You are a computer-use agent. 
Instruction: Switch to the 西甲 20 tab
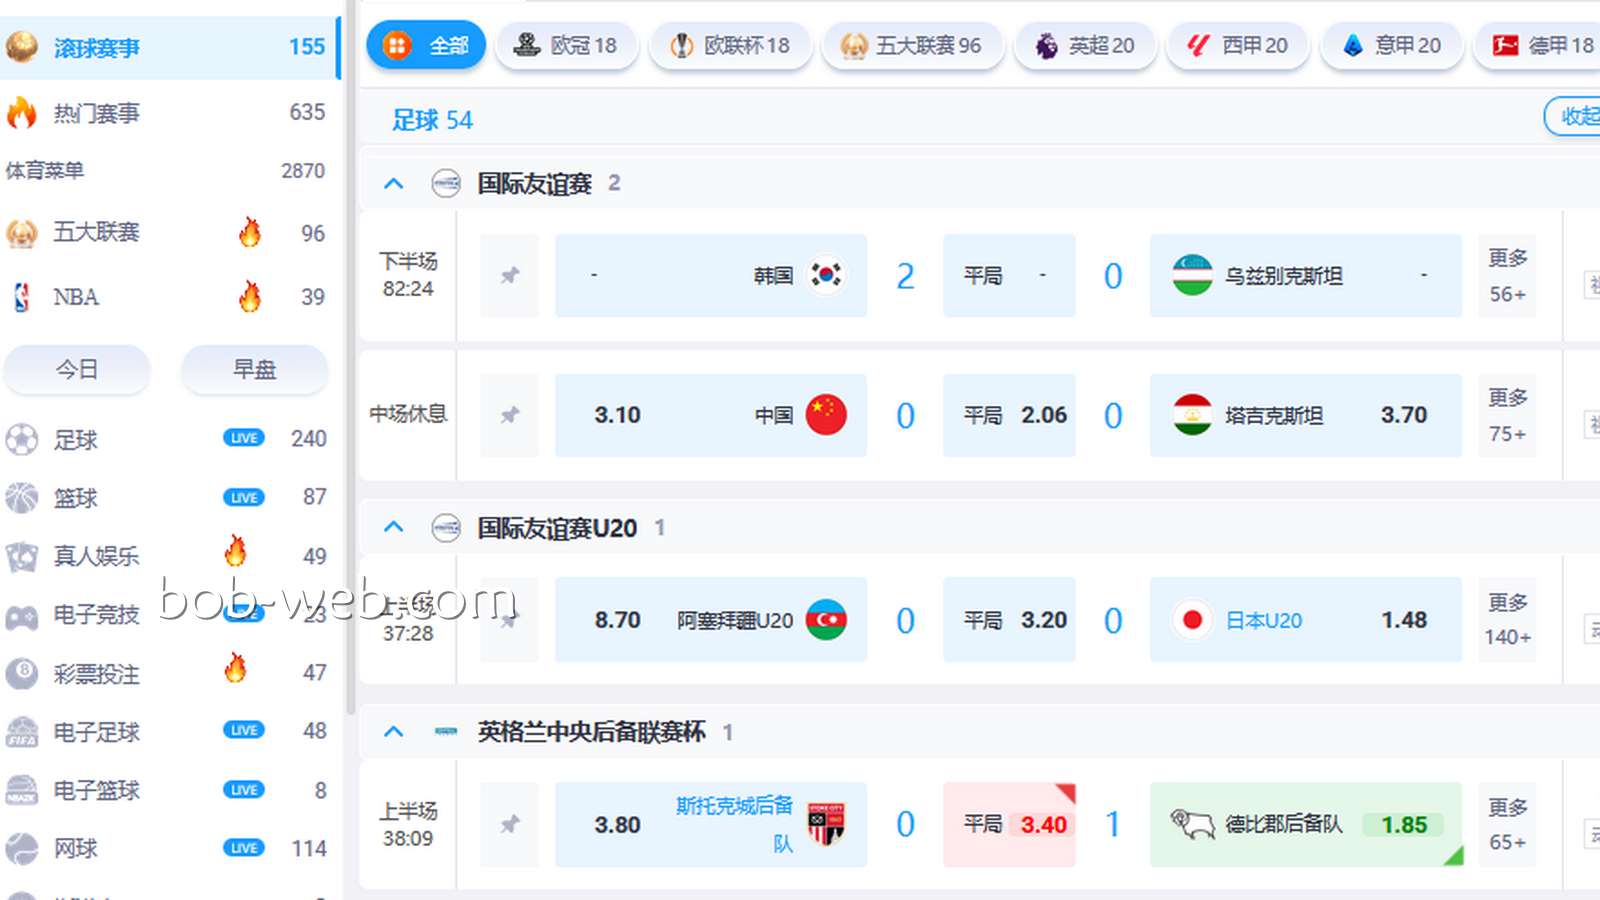coord(1238,45)
